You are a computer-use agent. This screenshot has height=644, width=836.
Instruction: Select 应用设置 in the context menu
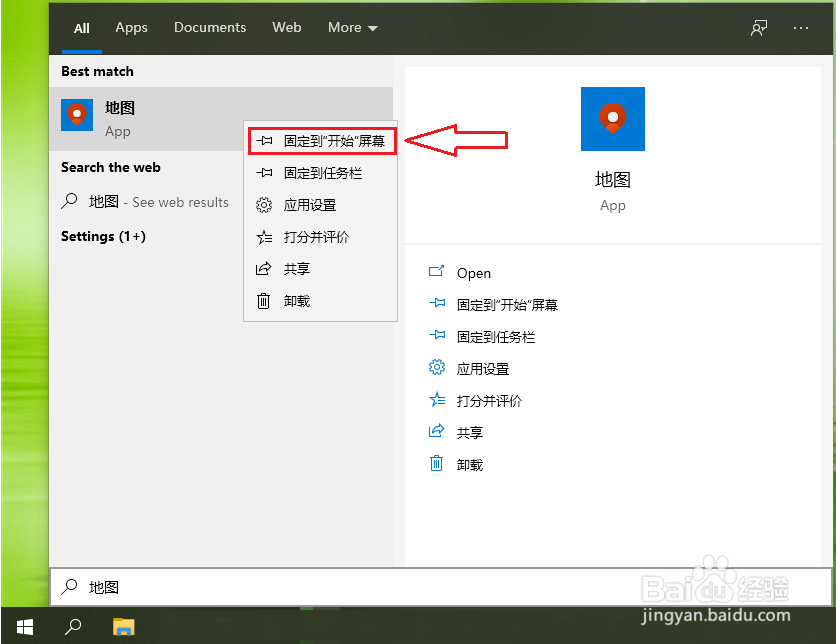[308, 204]
